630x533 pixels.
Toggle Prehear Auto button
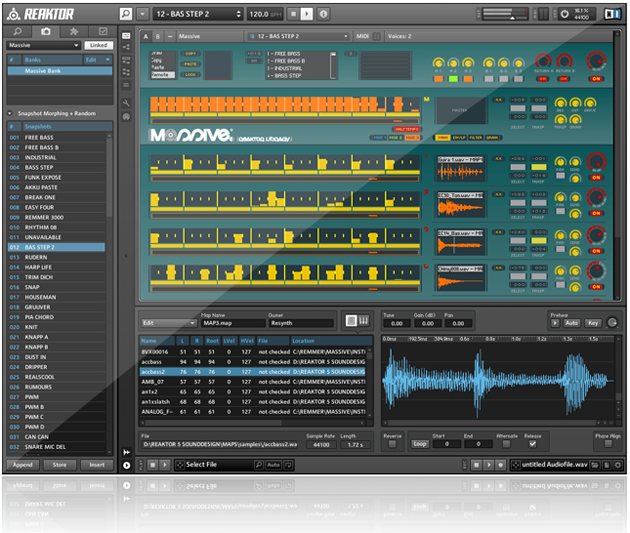571,323
